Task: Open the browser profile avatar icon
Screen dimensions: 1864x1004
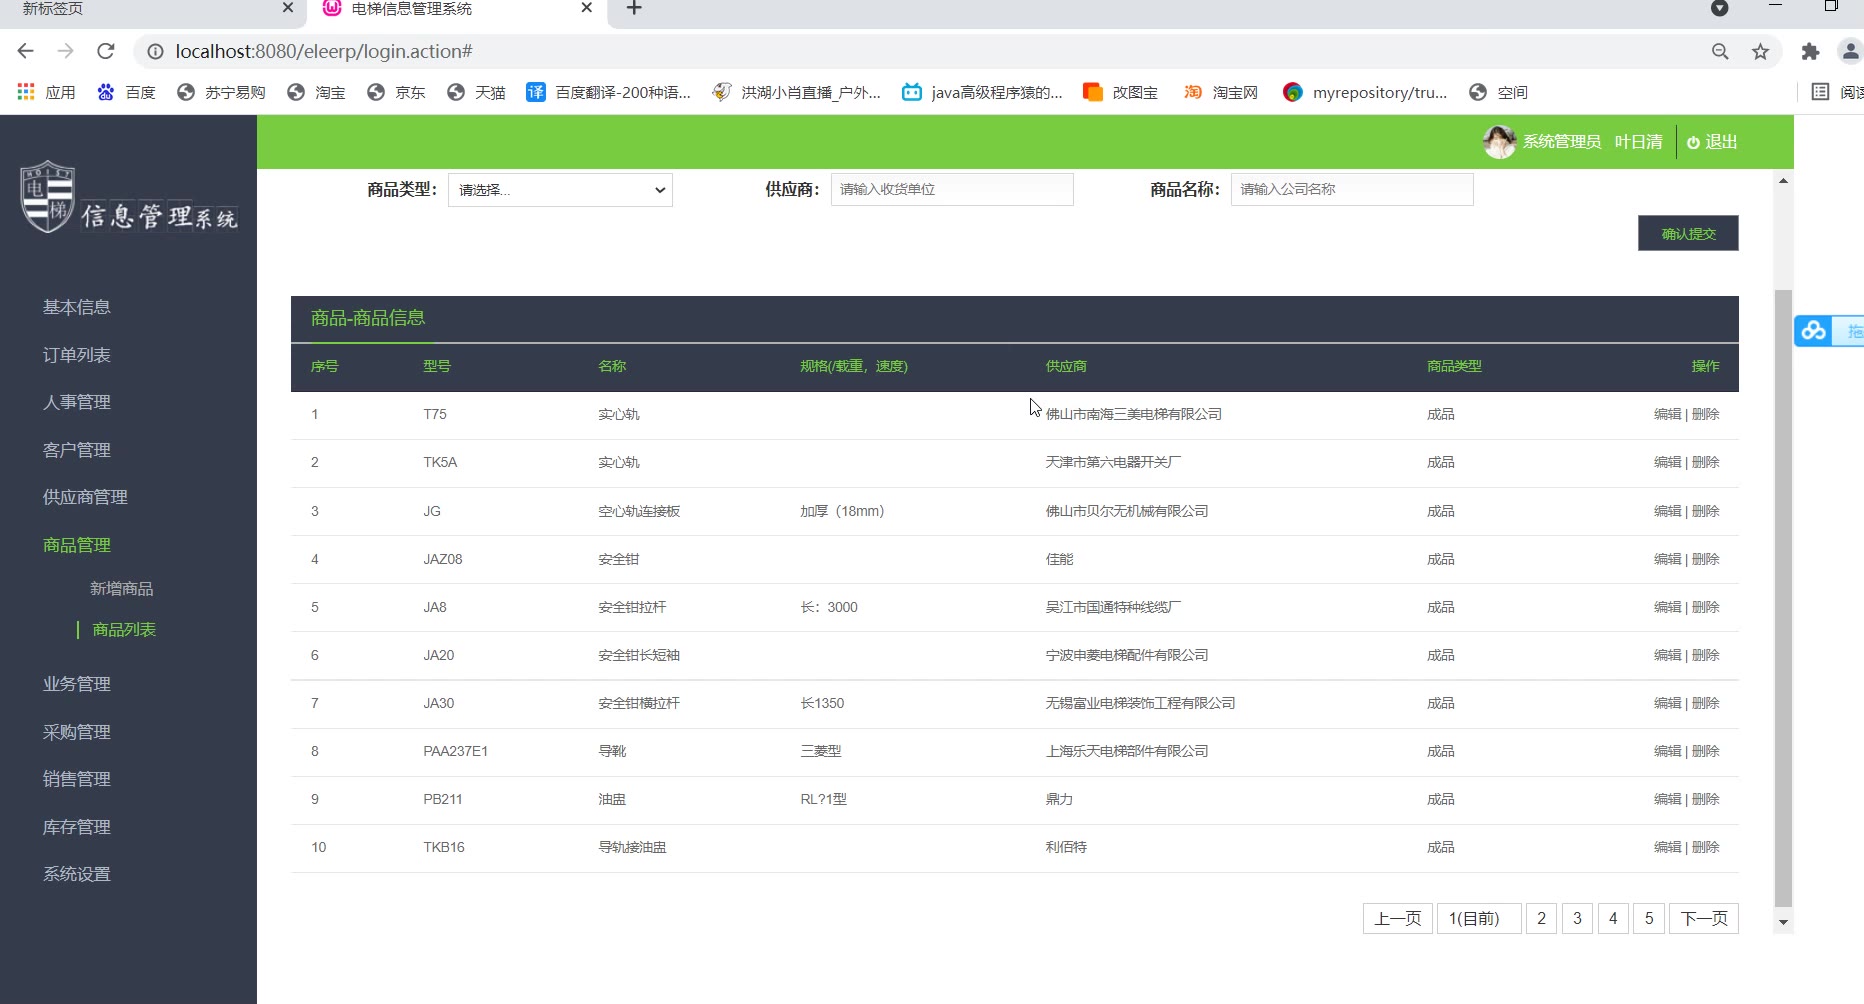Action: pyautogui.click(x=1850, y=51)
